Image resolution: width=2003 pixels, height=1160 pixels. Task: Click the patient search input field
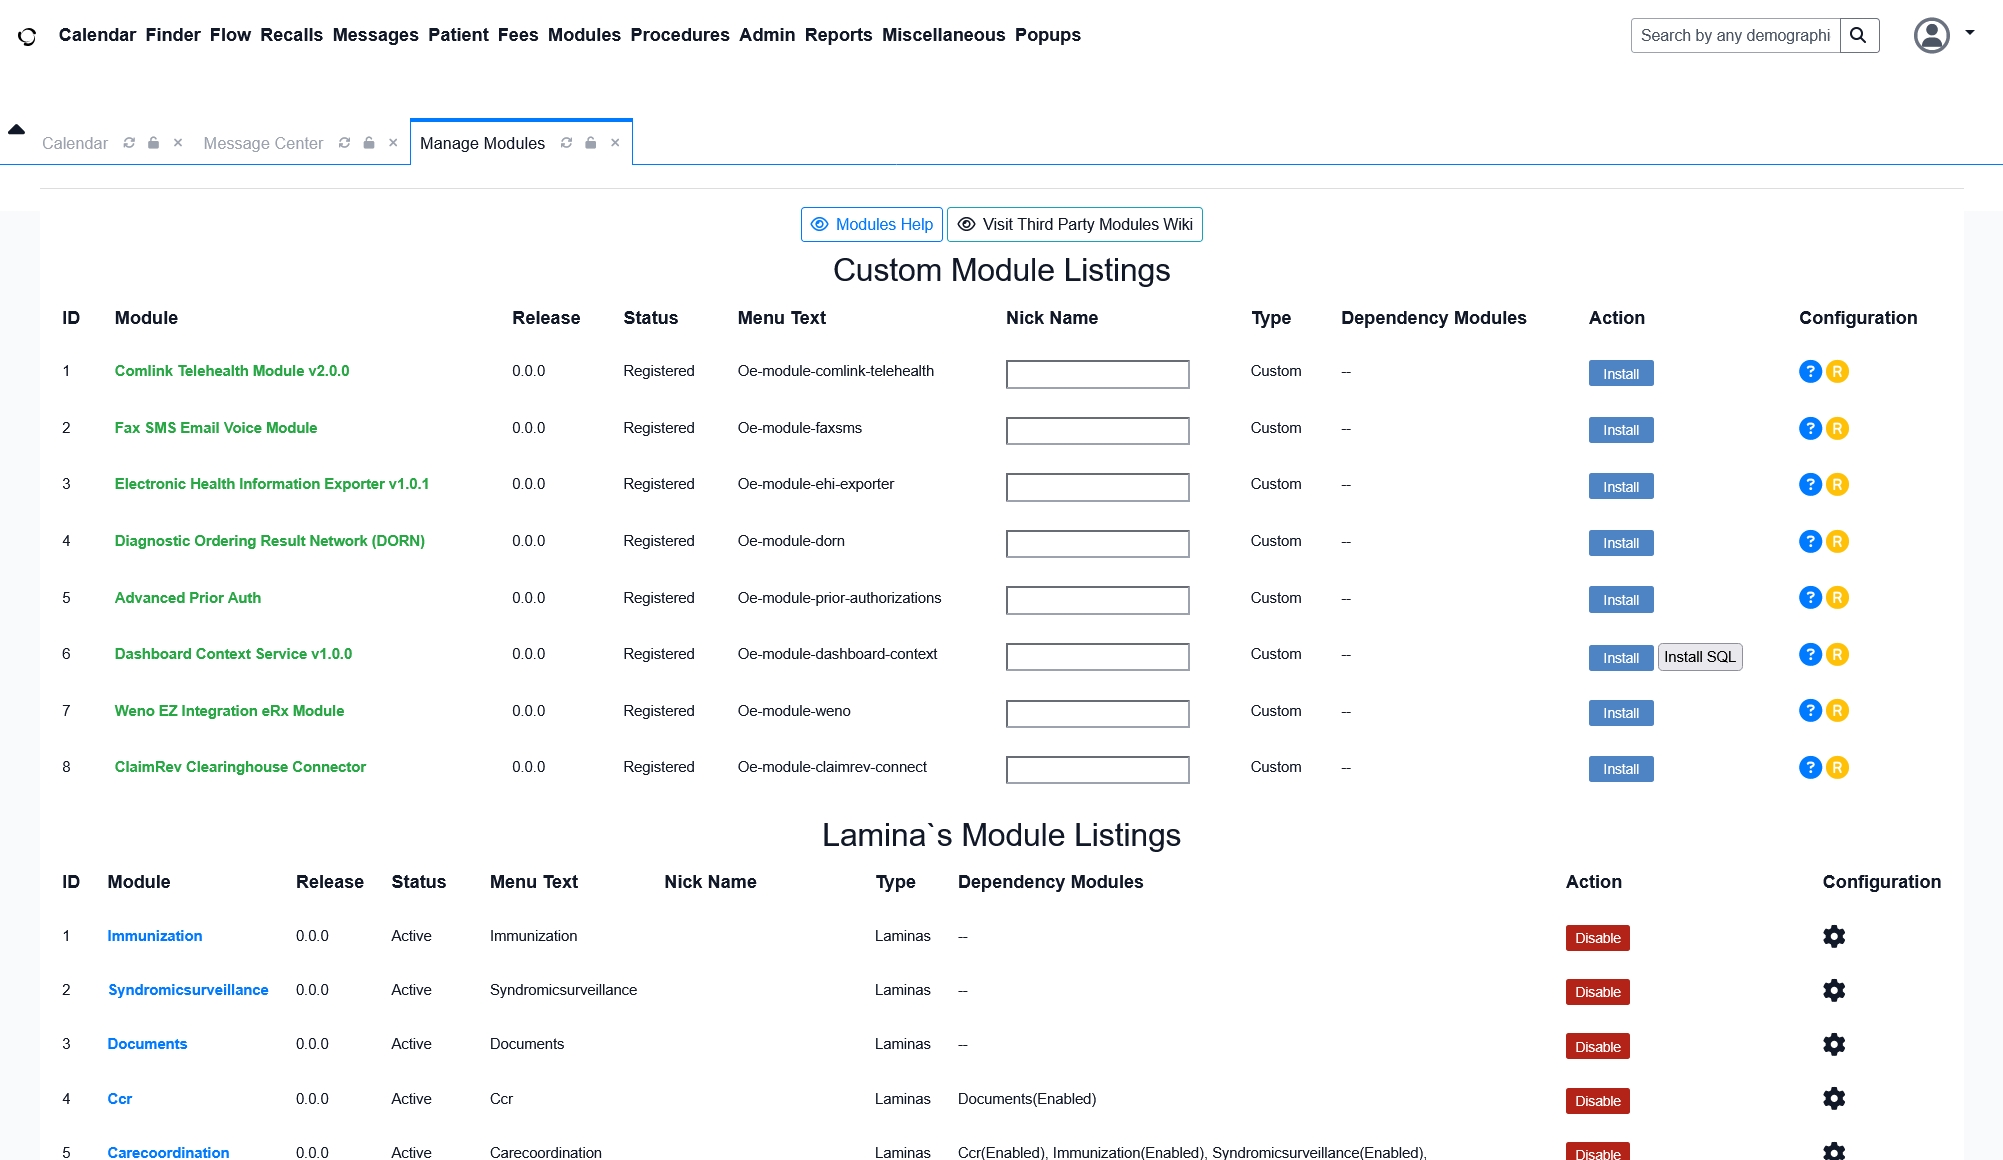point(1735,35)
